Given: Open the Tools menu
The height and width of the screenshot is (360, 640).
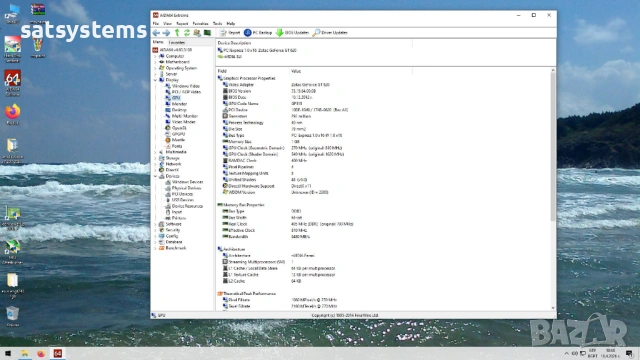Looking at the screenshot, I should pos(218,24).
